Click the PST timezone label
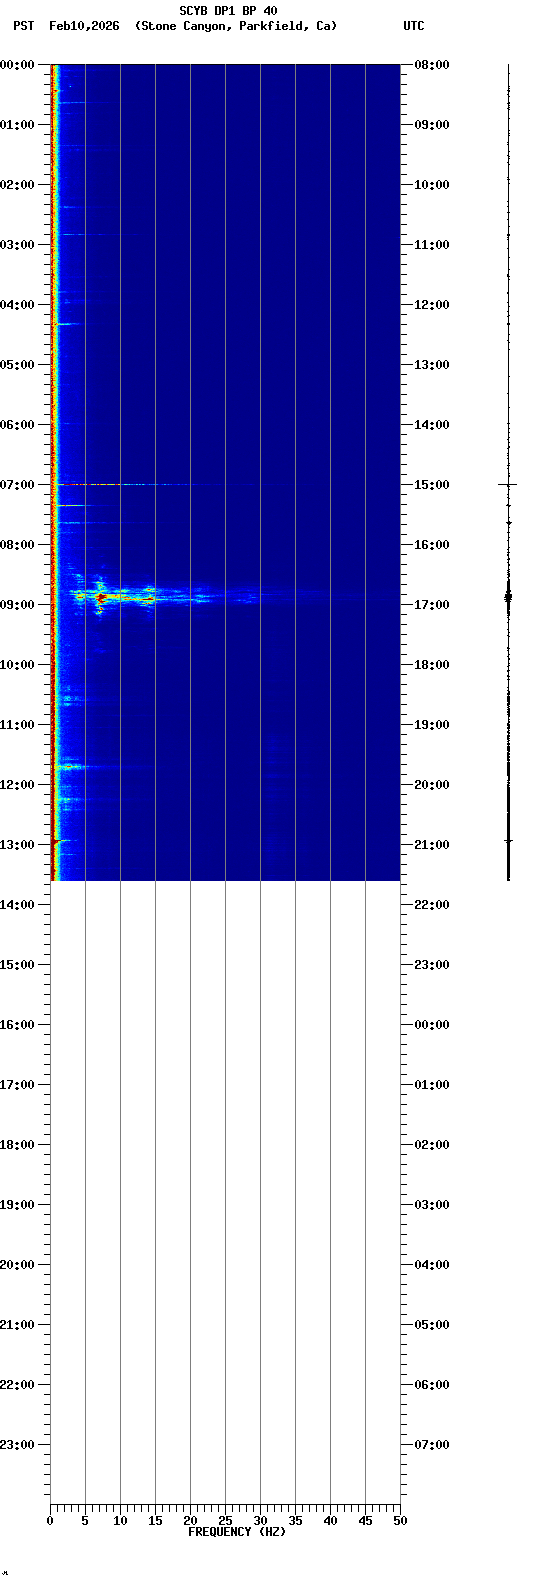Viewport: 552px width, 1584px height. [x=24, y=26]
